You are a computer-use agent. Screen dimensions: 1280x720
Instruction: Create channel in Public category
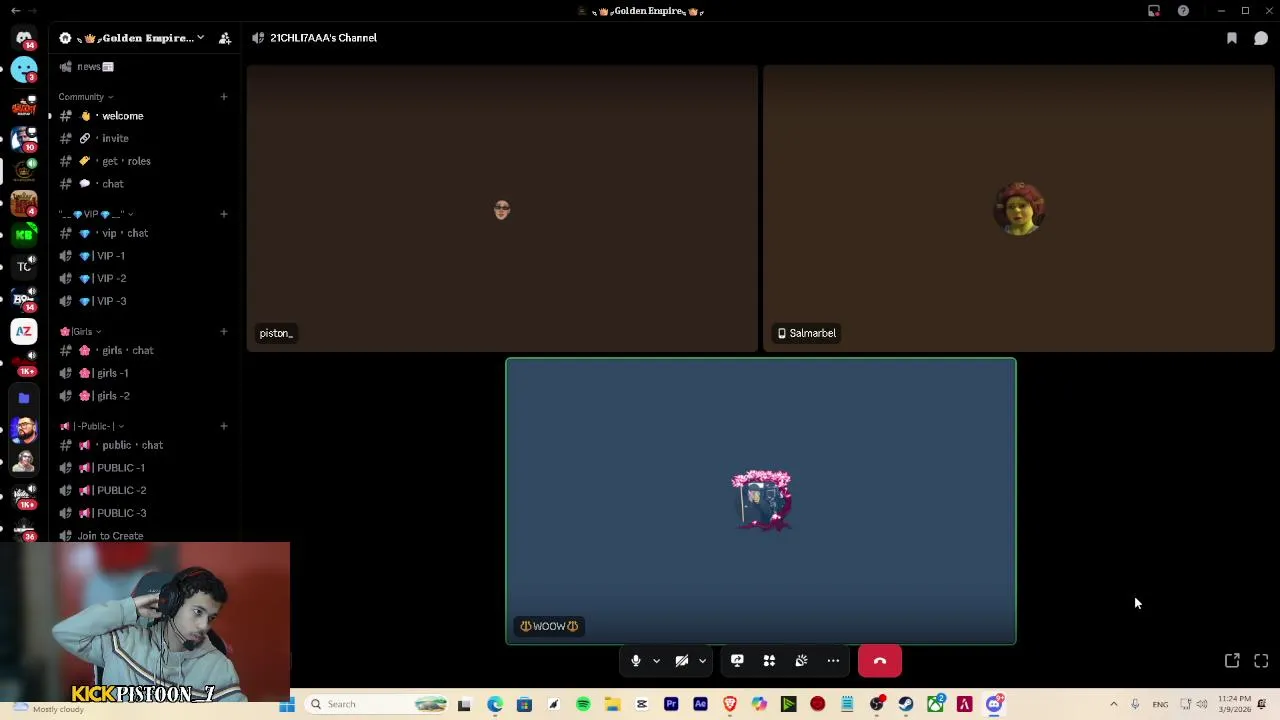tap(224, 426)
